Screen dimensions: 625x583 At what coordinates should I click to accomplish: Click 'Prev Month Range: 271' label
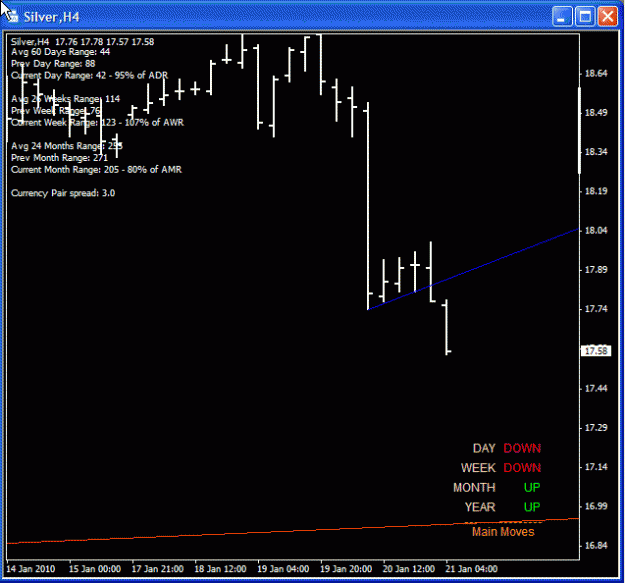tap(59, 158)
